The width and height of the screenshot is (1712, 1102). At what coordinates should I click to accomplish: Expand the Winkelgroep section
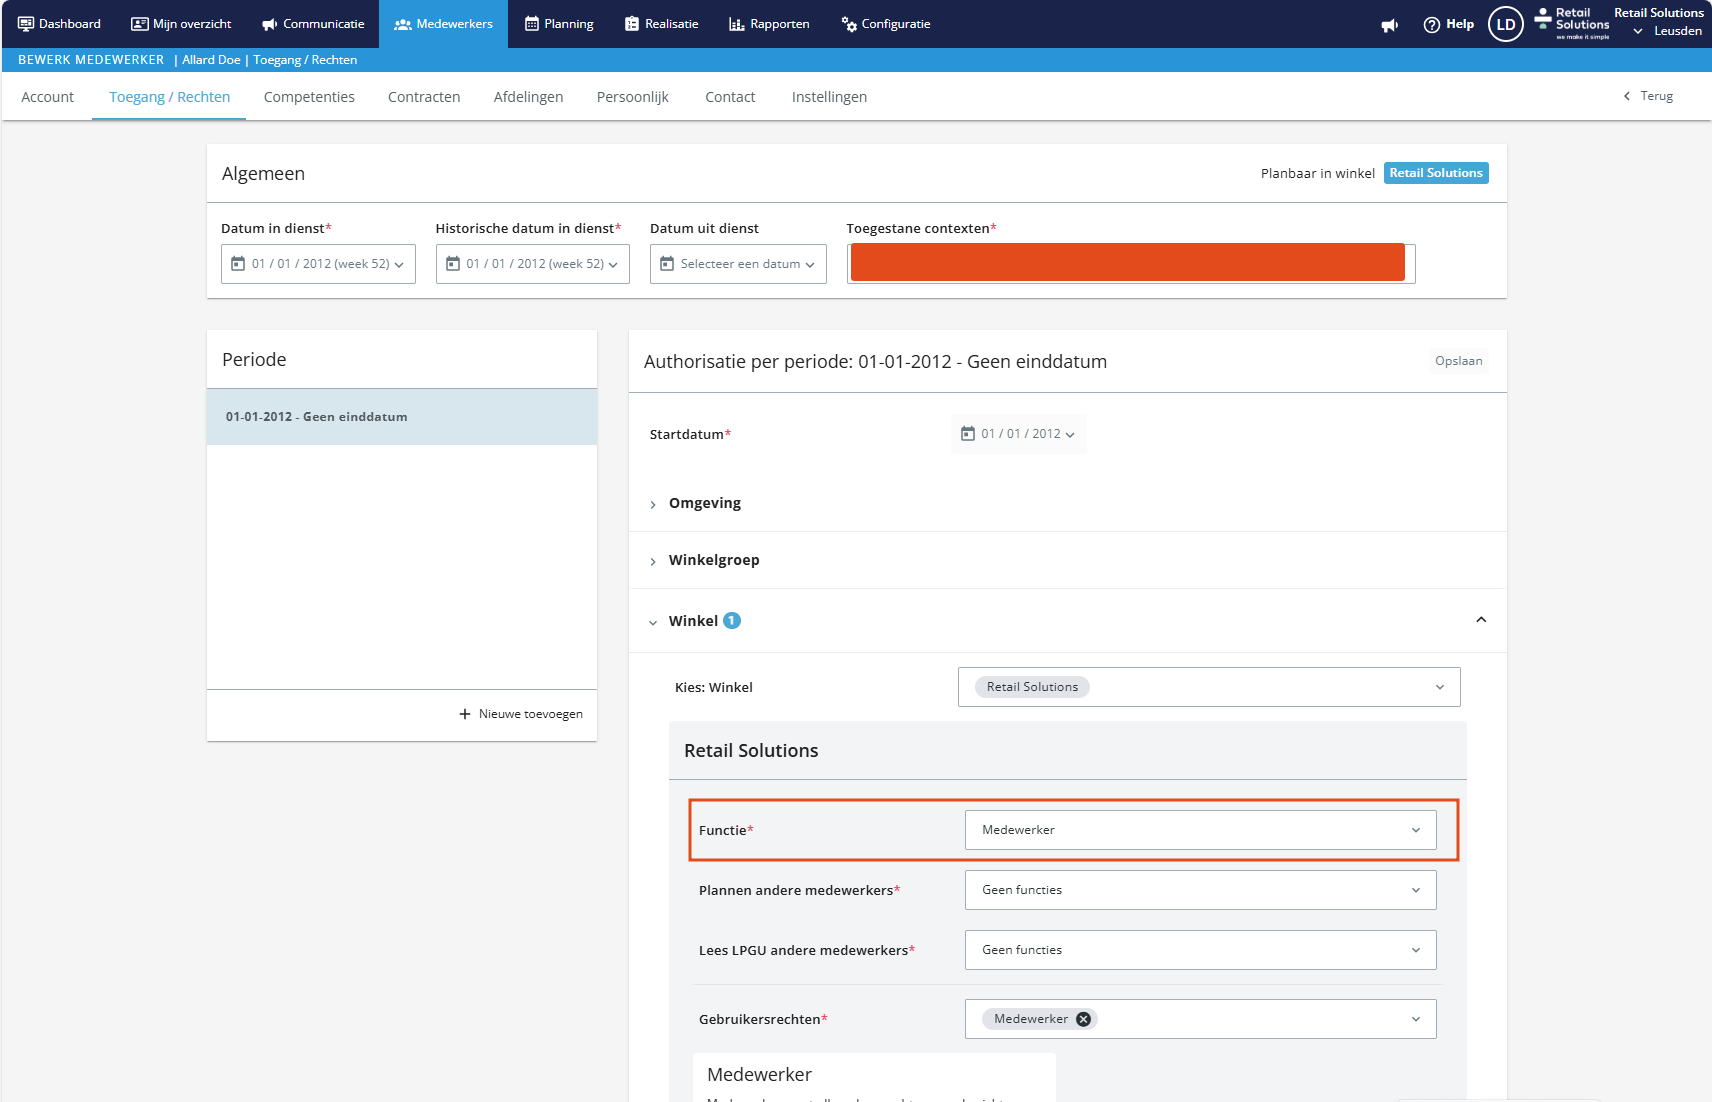tap(713, 560)
